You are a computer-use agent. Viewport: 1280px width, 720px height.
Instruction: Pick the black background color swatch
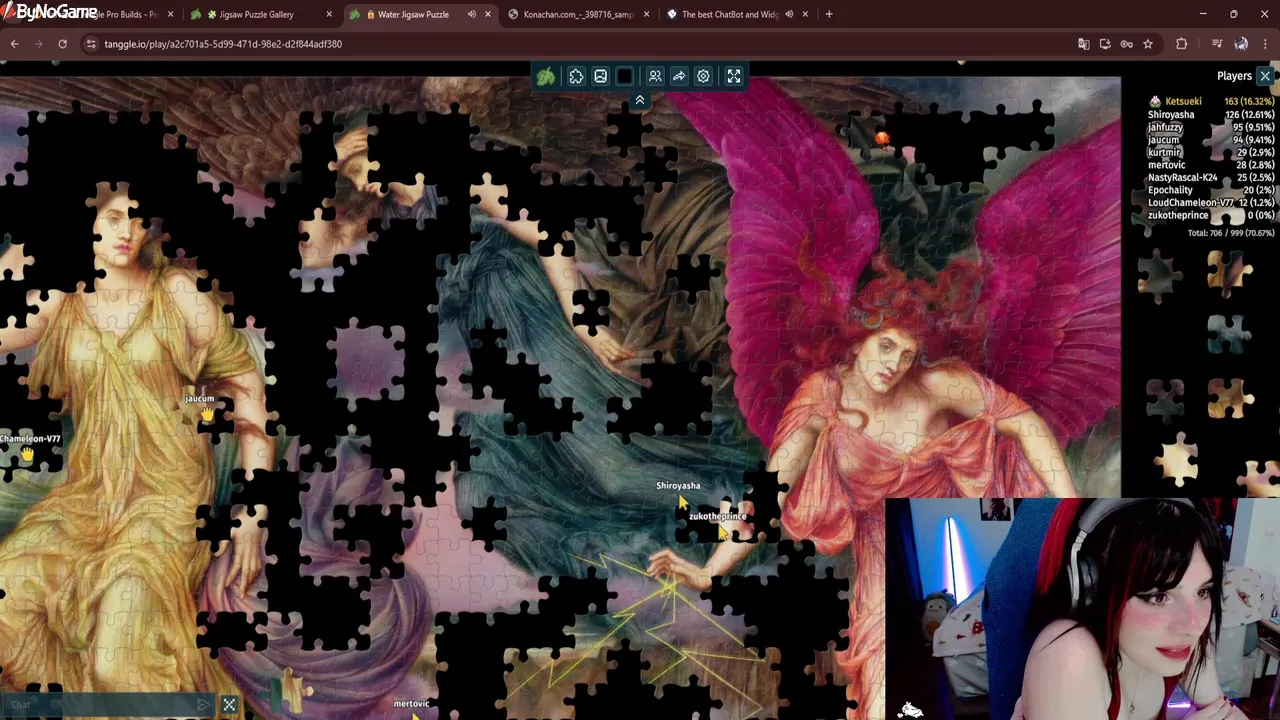tap(625, 76)
